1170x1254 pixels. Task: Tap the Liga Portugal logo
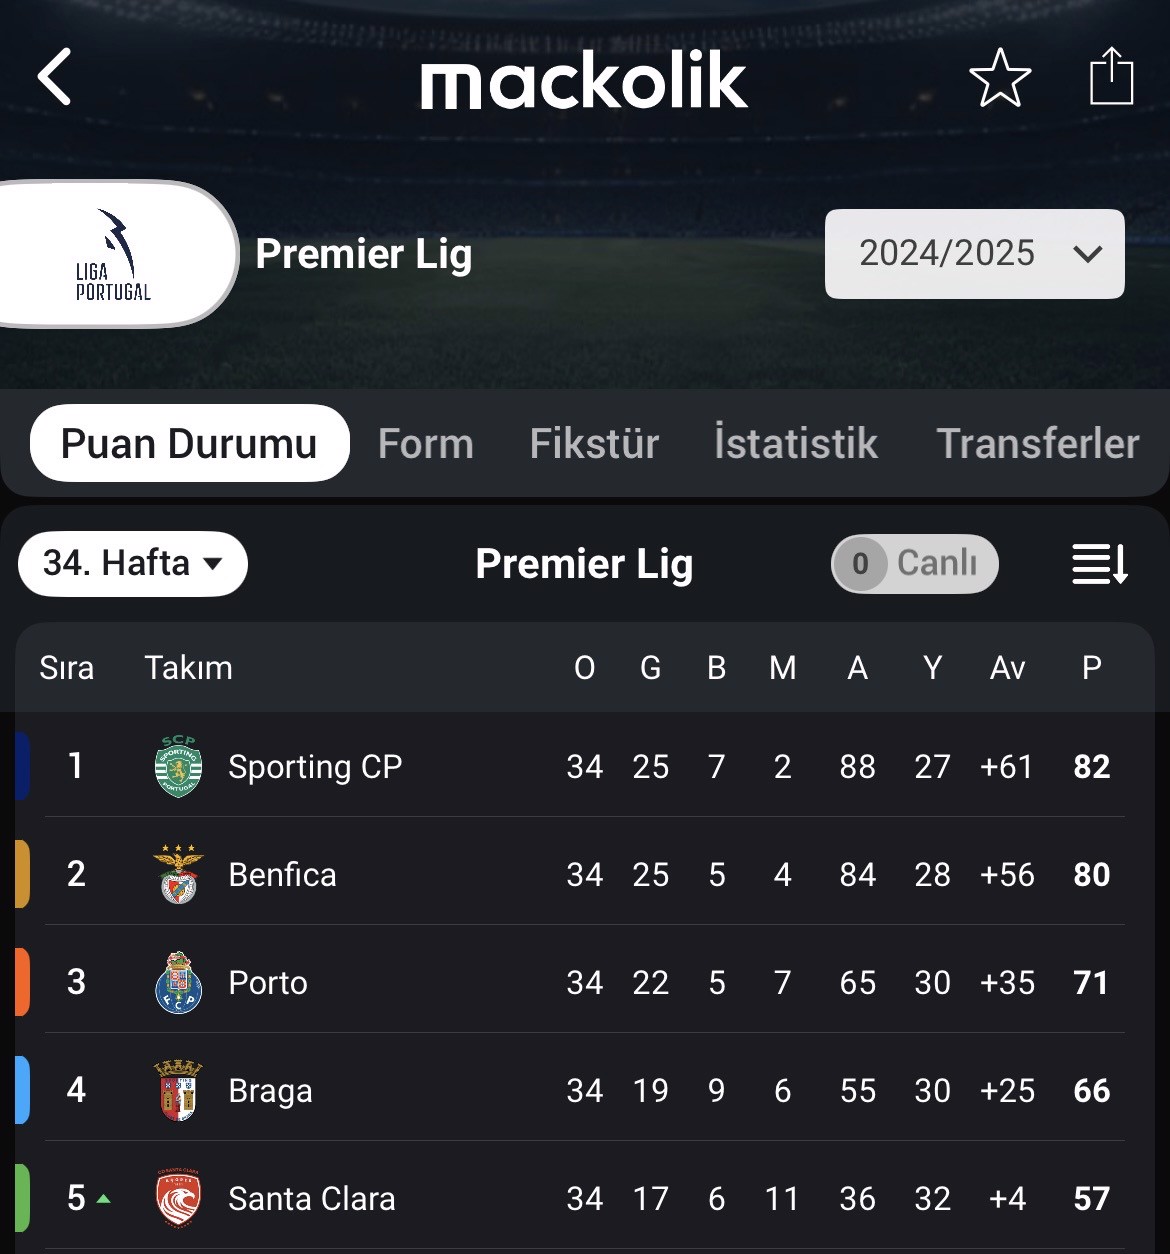[113, 254]
